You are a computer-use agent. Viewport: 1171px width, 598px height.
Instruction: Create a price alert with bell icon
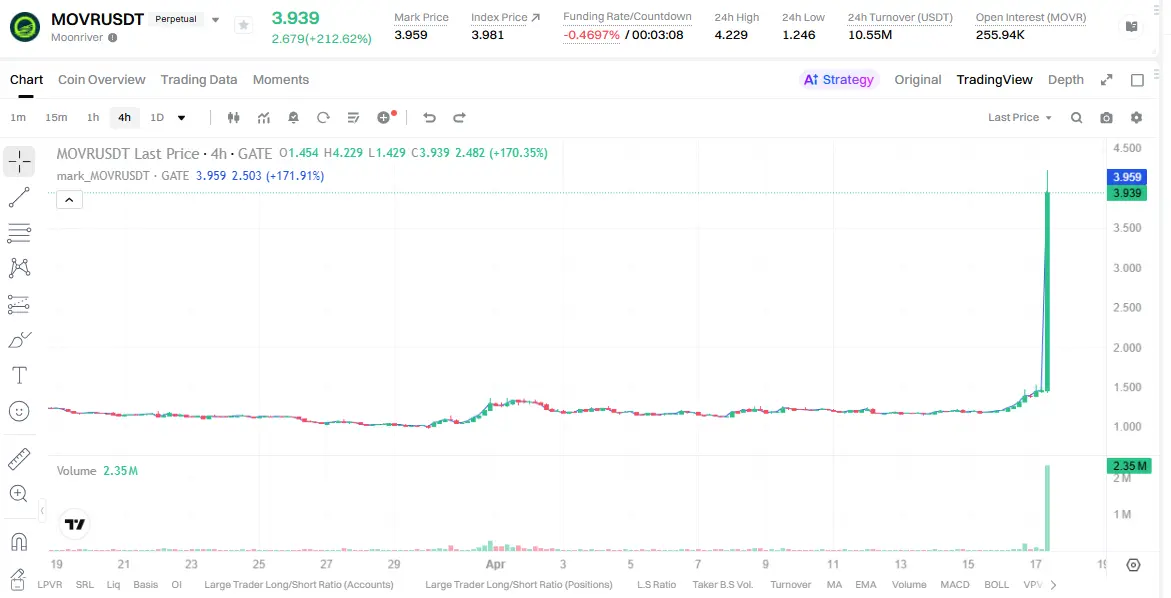(293, 117)
